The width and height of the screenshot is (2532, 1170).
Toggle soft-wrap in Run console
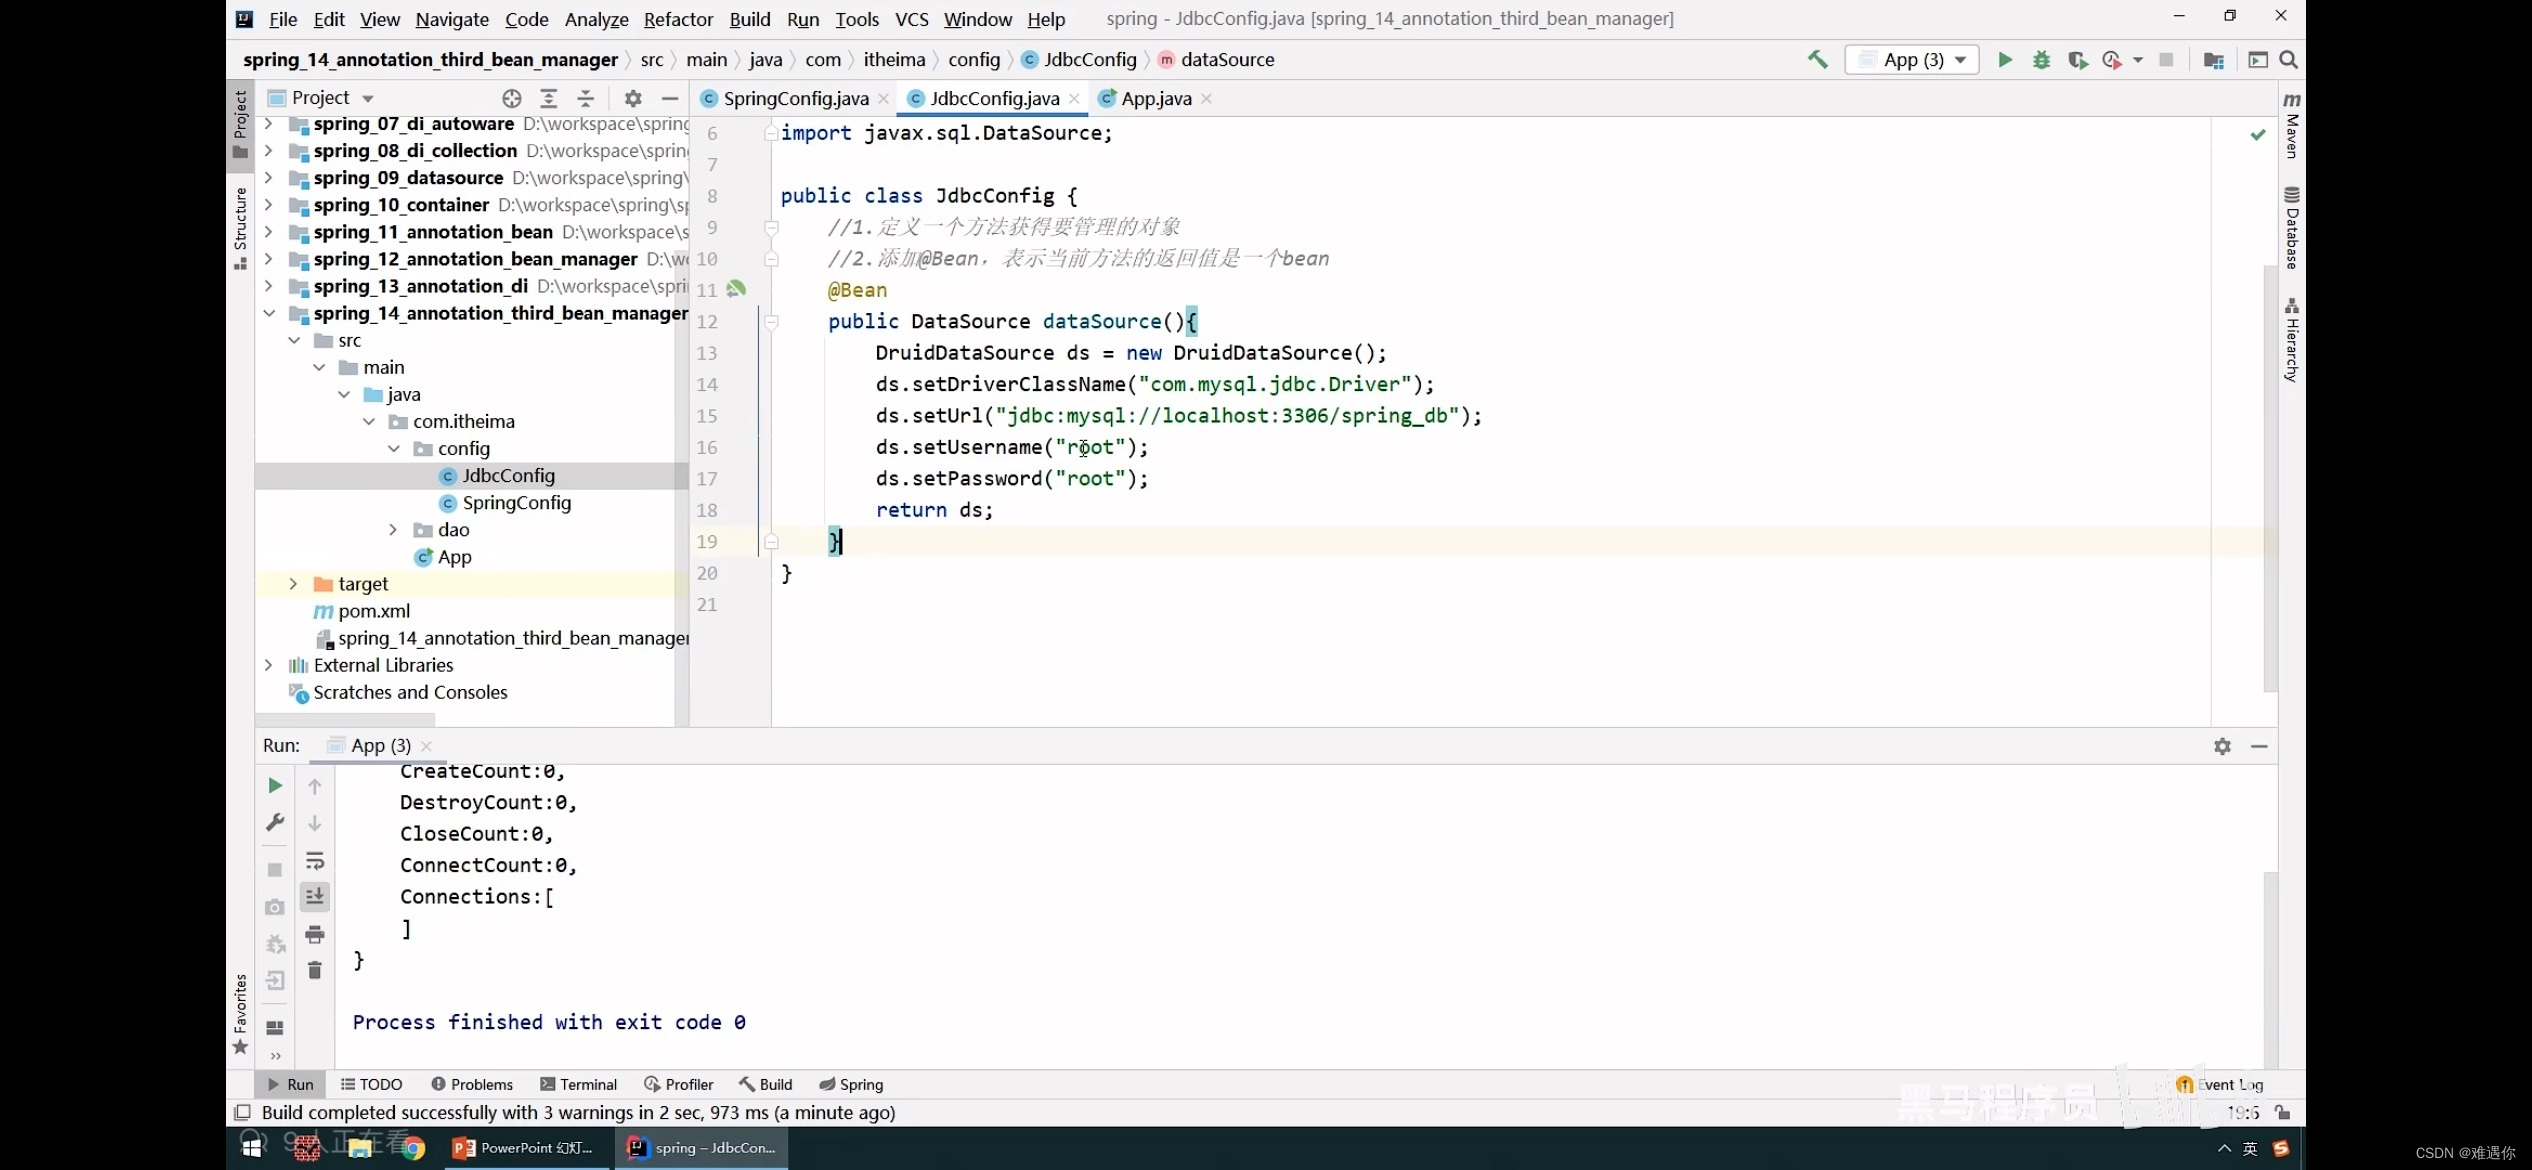(x=315, y=861)
